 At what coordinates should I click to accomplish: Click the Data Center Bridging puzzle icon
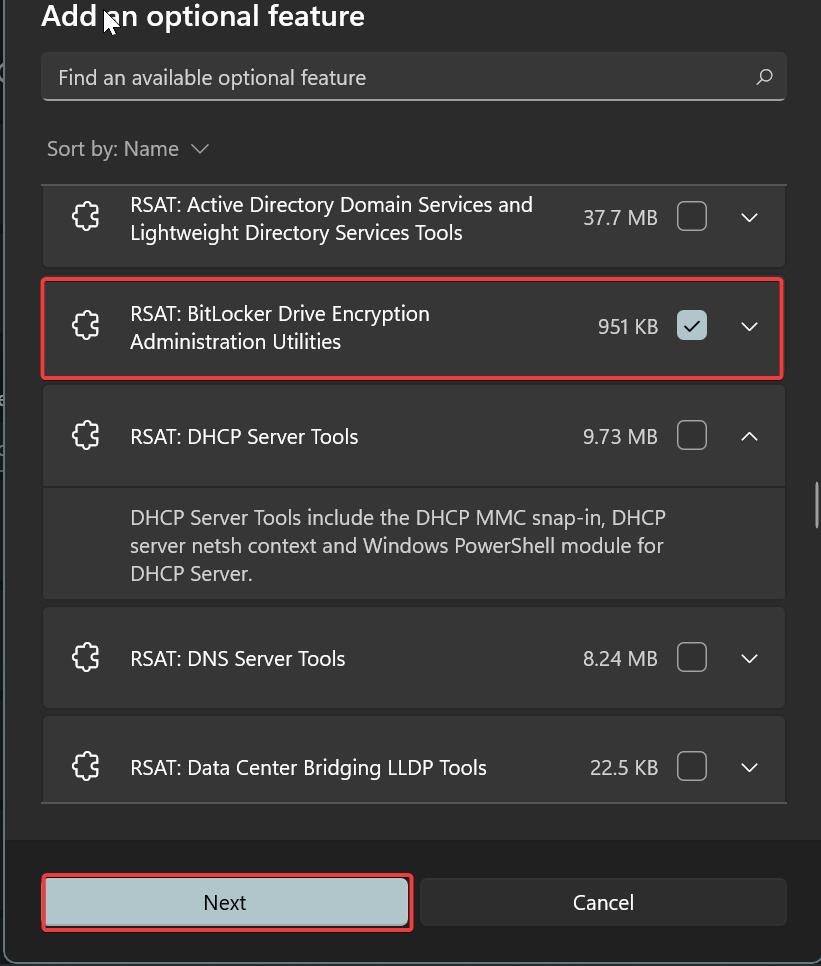click(86, 766)
